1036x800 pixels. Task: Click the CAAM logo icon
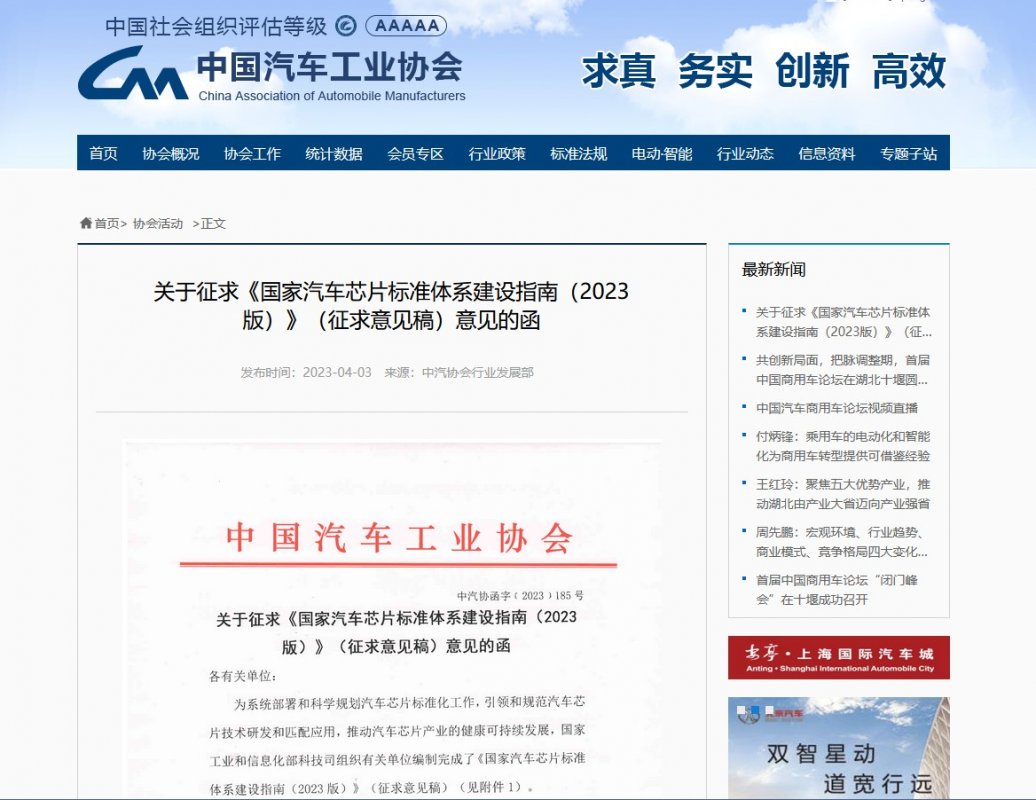click(x=132, y=73)
